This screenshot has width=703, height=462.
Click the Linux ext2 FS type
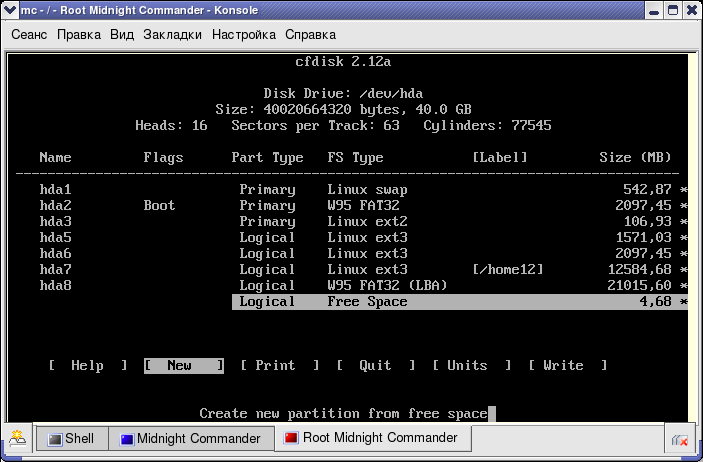pos(367,222)
